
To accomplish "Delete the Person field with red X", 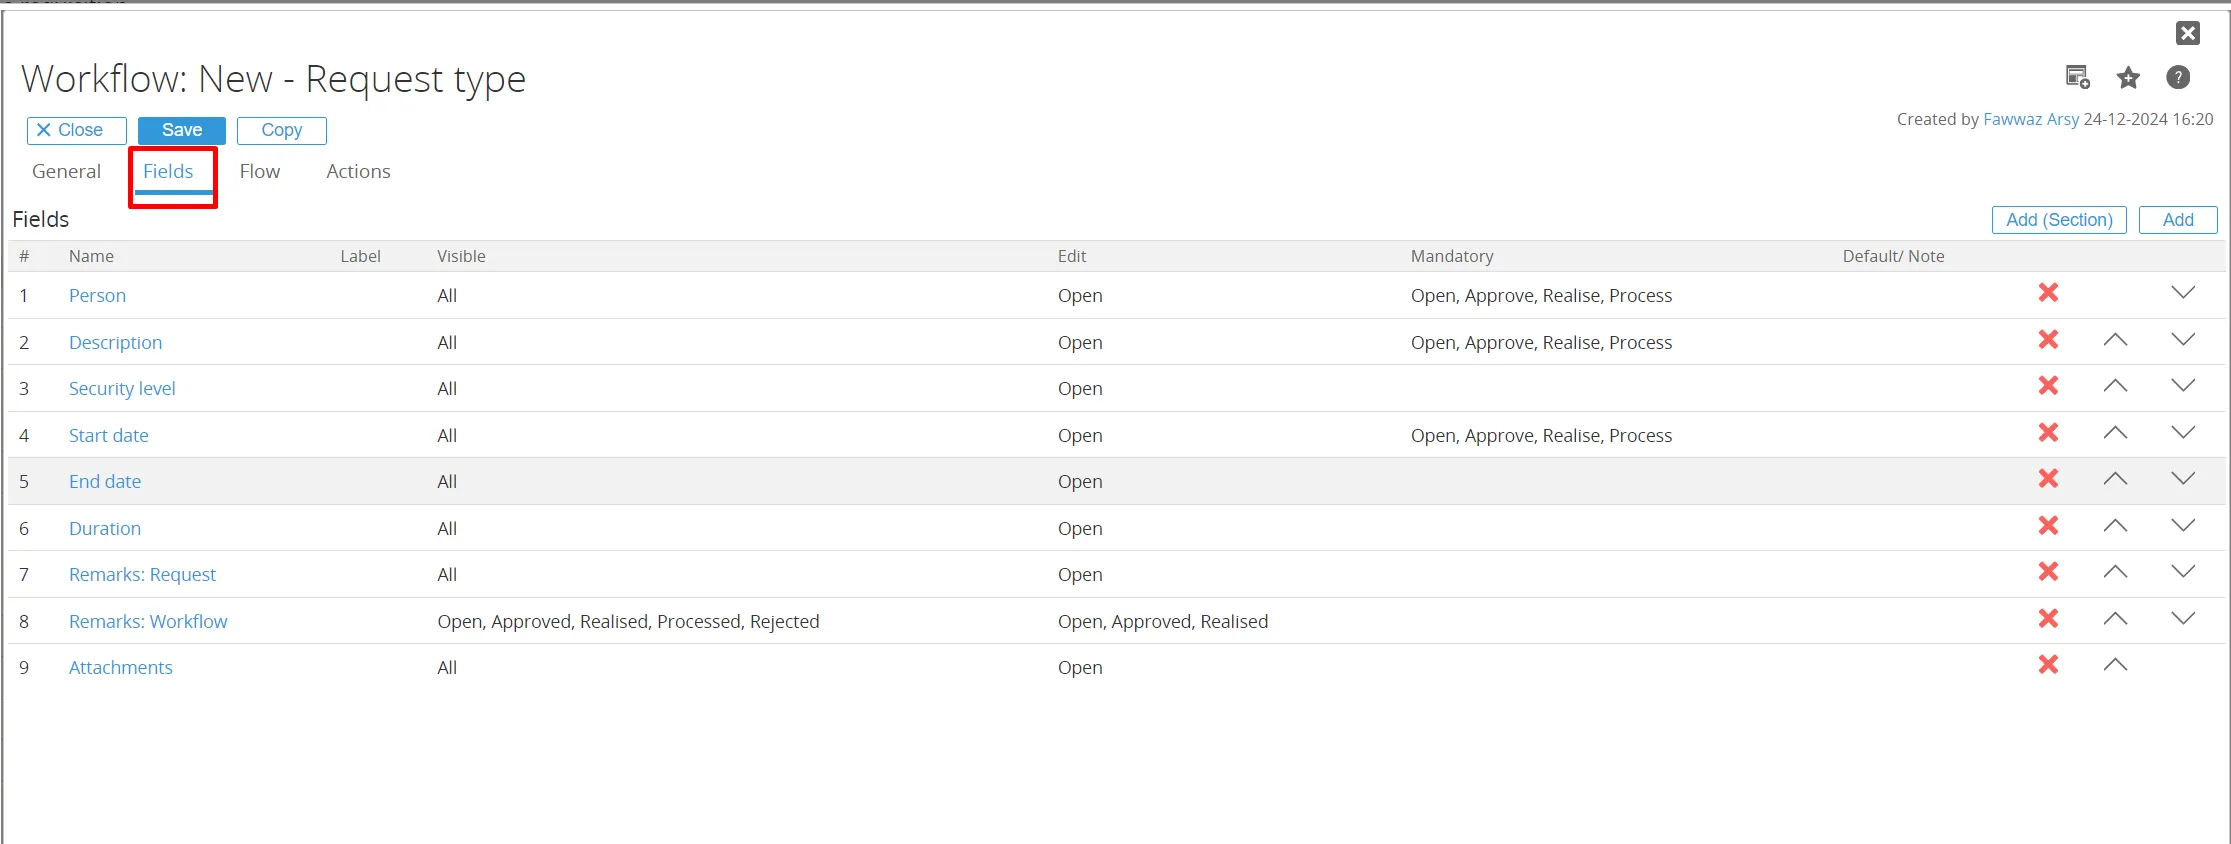I will tap(2048, 293).
